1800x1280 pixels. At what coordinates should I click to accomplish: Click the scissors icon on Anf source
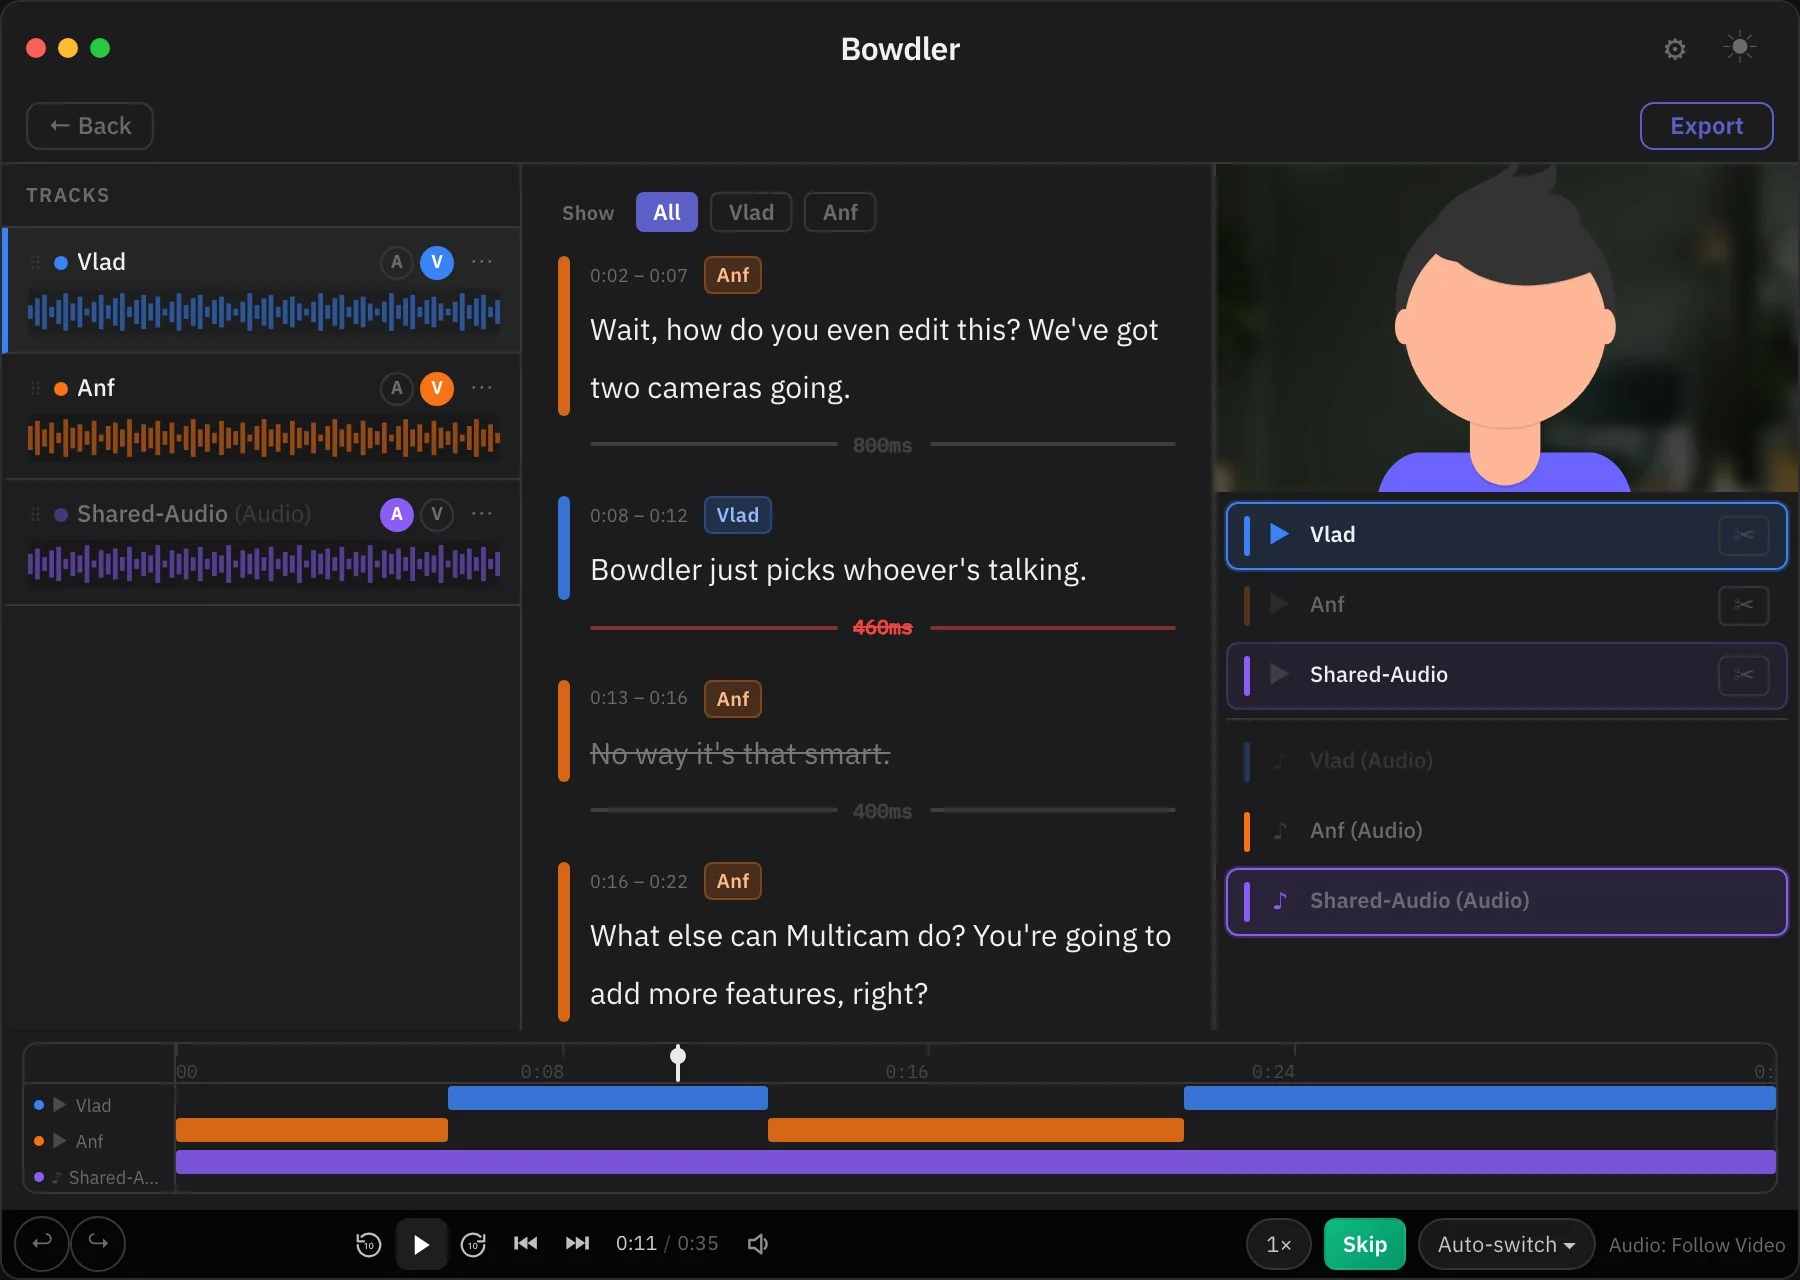pyautogui.click(x=1743, y=605)
